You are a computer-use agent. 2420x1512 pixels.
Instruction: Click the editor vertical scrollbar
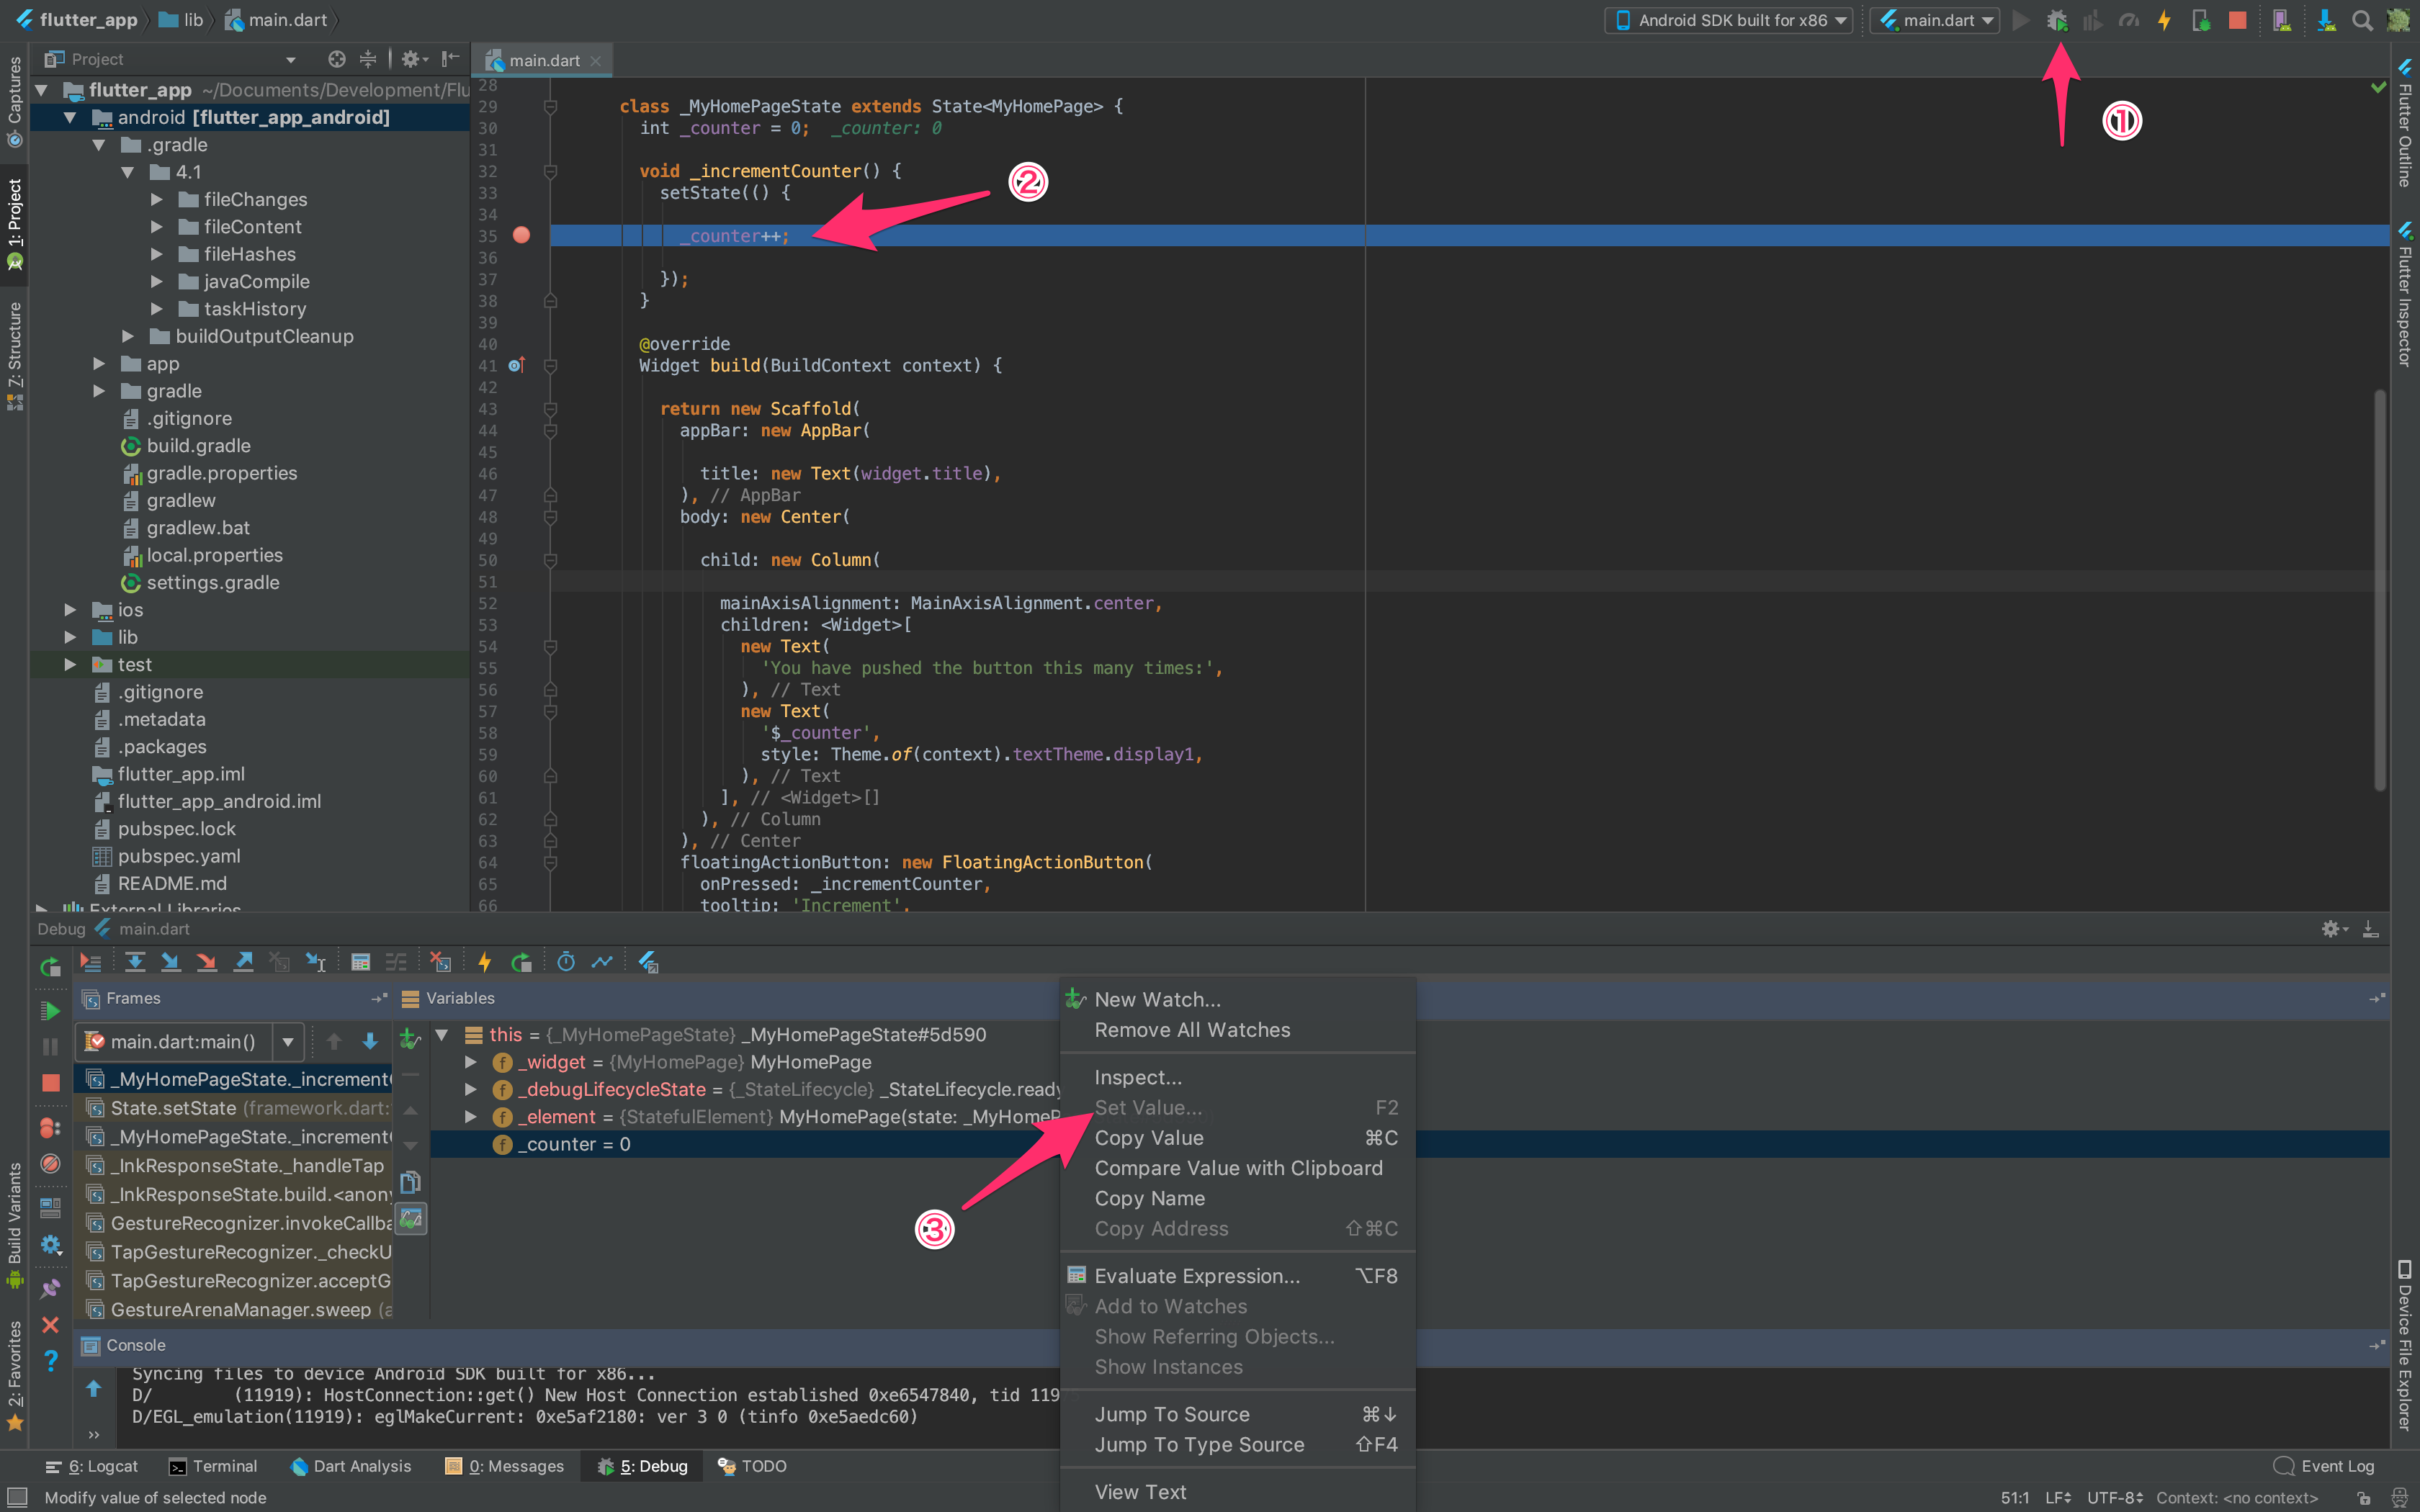click(2380, 590)
